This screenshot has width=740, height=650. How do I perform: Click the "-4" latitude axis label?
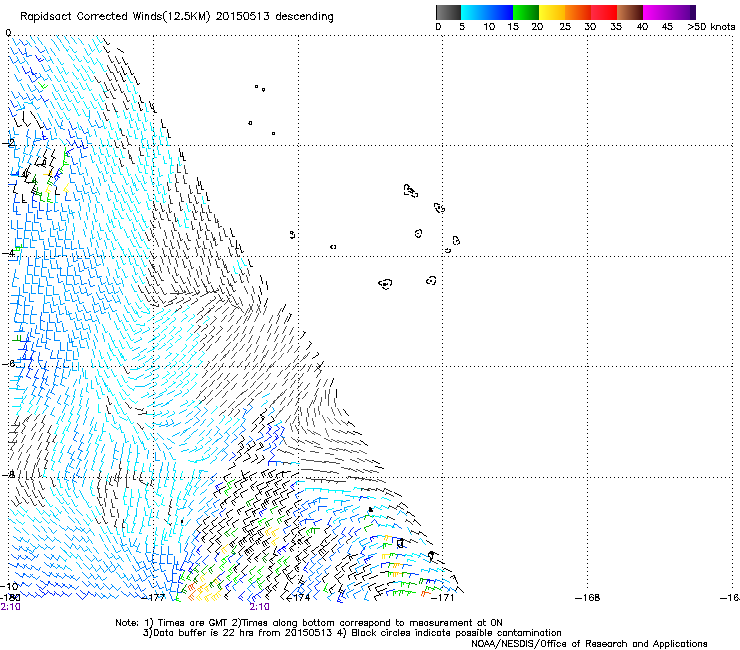[x=8, y=253]
